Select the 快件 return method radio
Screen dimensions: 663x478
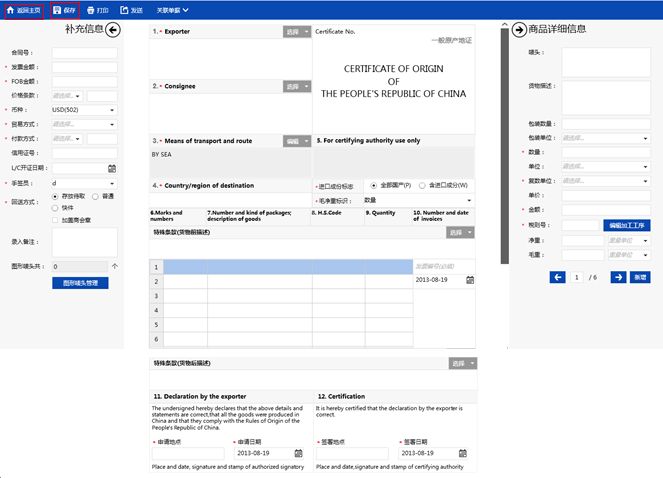(55, 208)
